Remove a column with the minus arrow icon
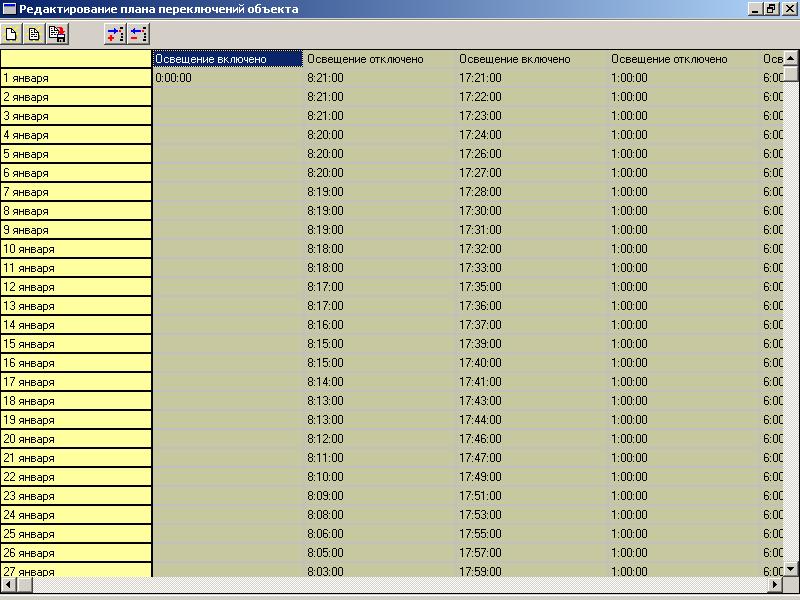Image resolution: width=800 pixels, height=600 pixels. pos(138,34)
